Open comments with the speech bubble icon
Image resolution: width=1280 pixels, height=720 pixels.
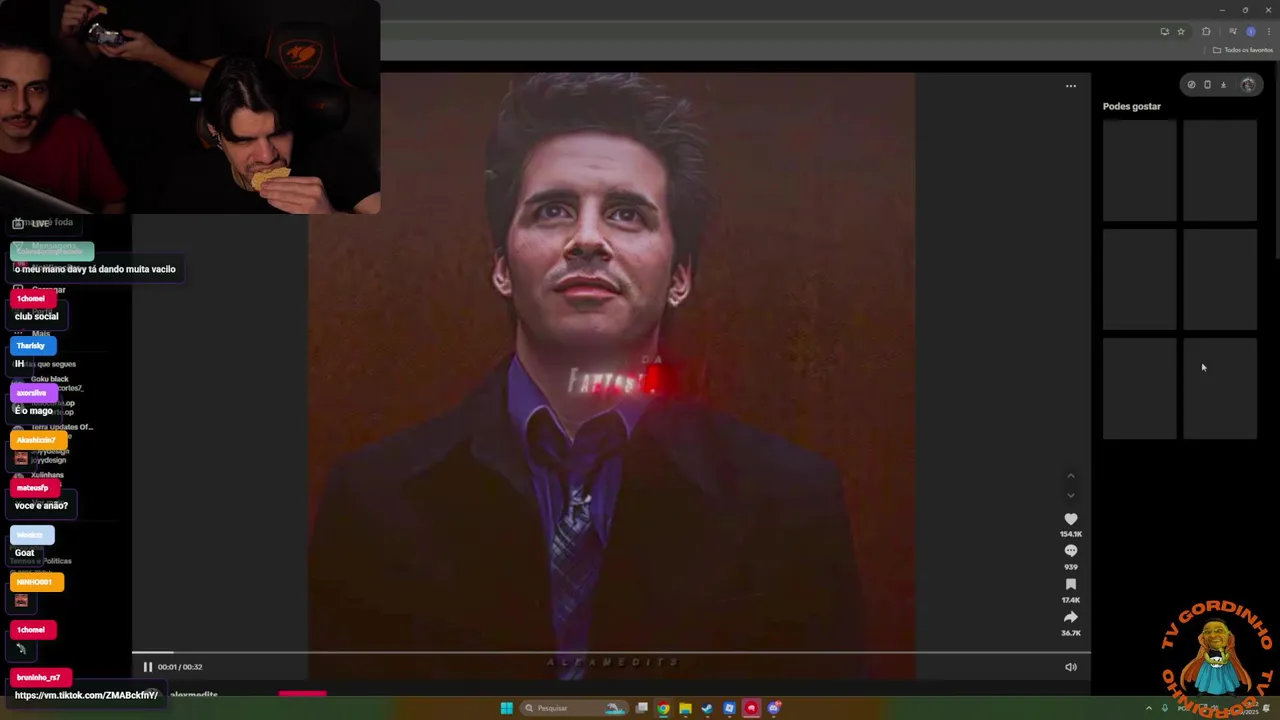[1071, 551]
